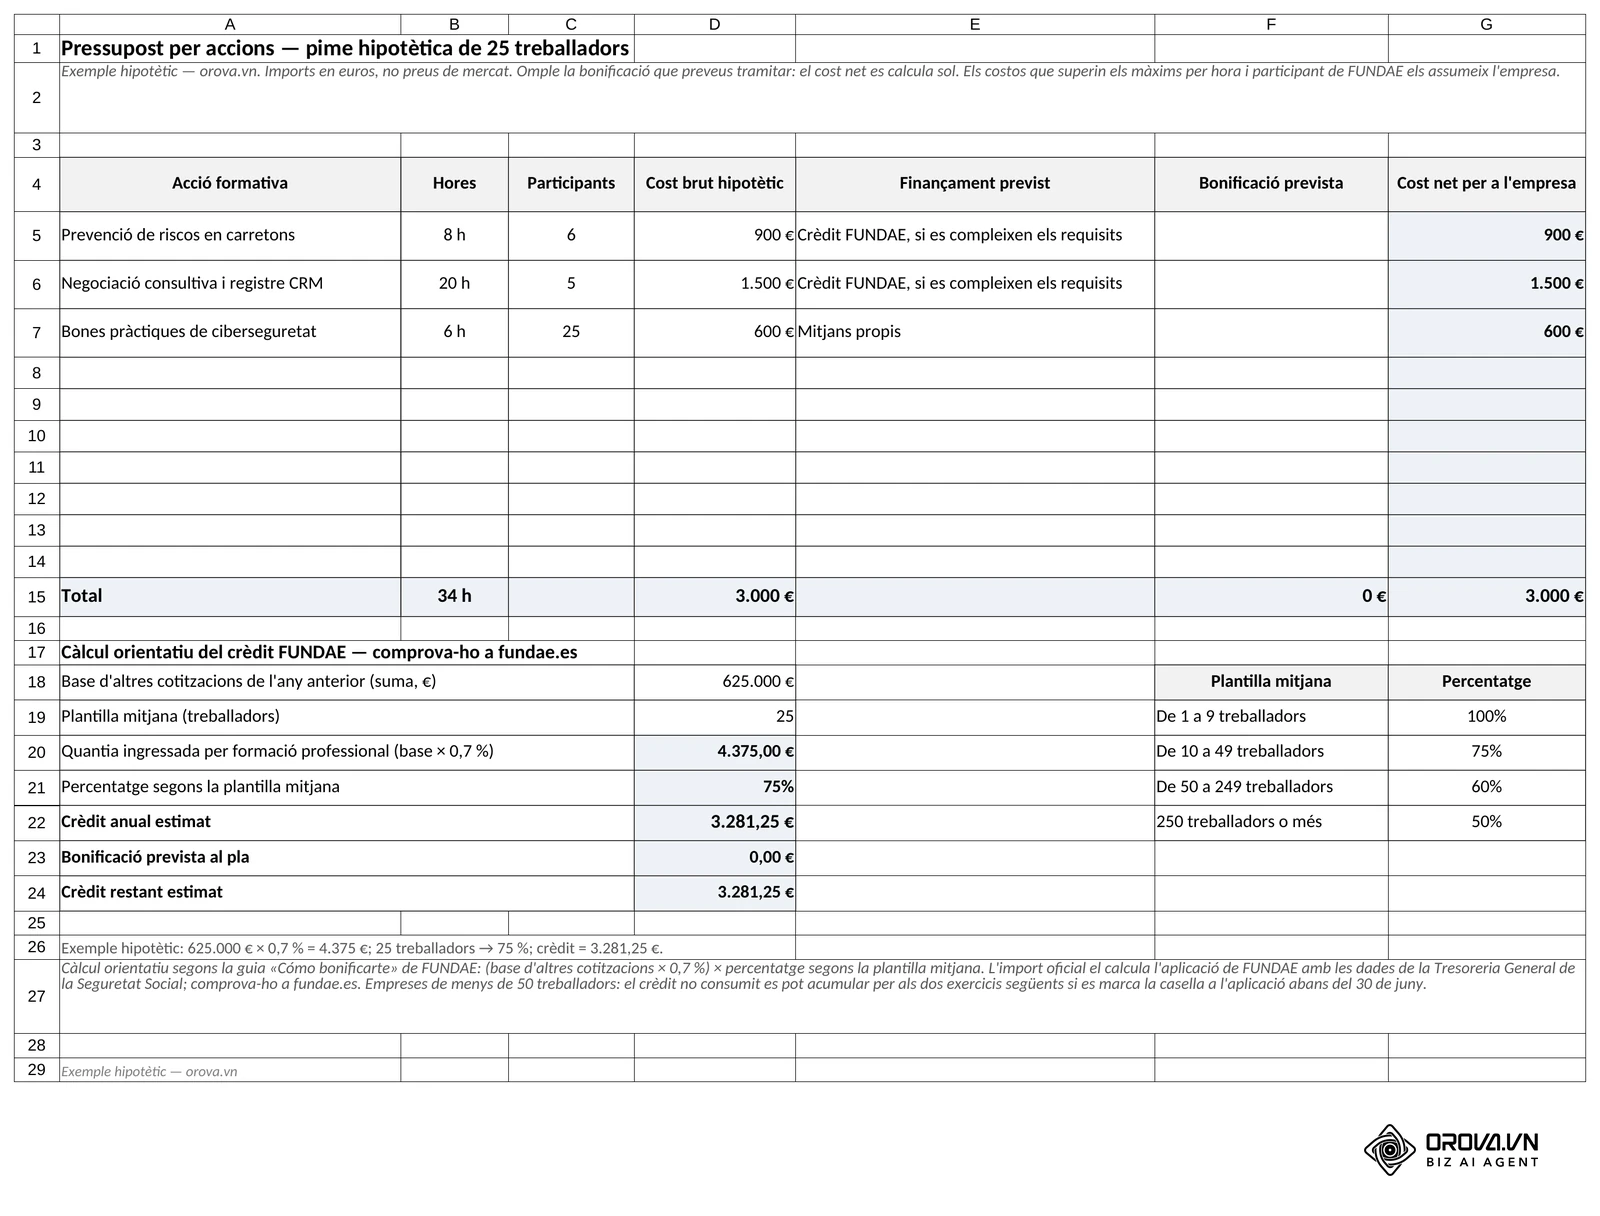Click the "Quantia ingressada per formació professional" label

tap(346, 752)
